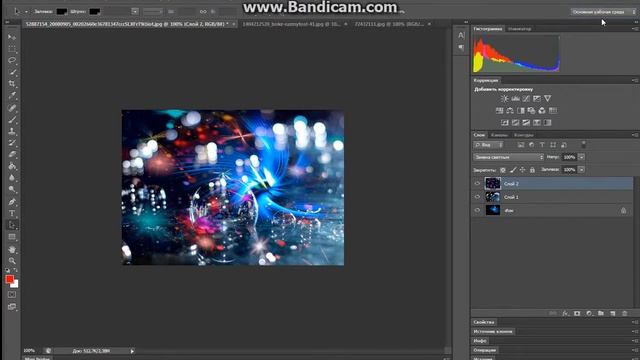
Task: Select the Brush tool
Action: pos(12,120)
